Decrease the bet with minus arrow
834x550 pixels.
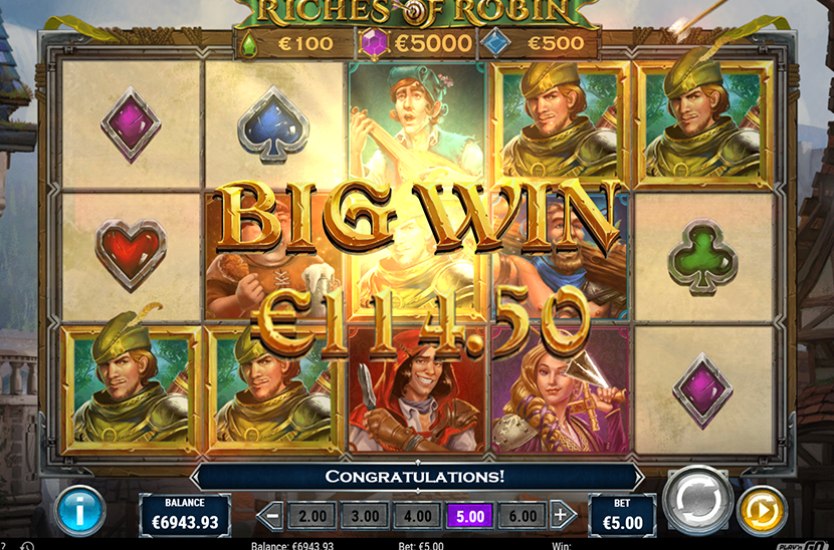click(272, 515)
